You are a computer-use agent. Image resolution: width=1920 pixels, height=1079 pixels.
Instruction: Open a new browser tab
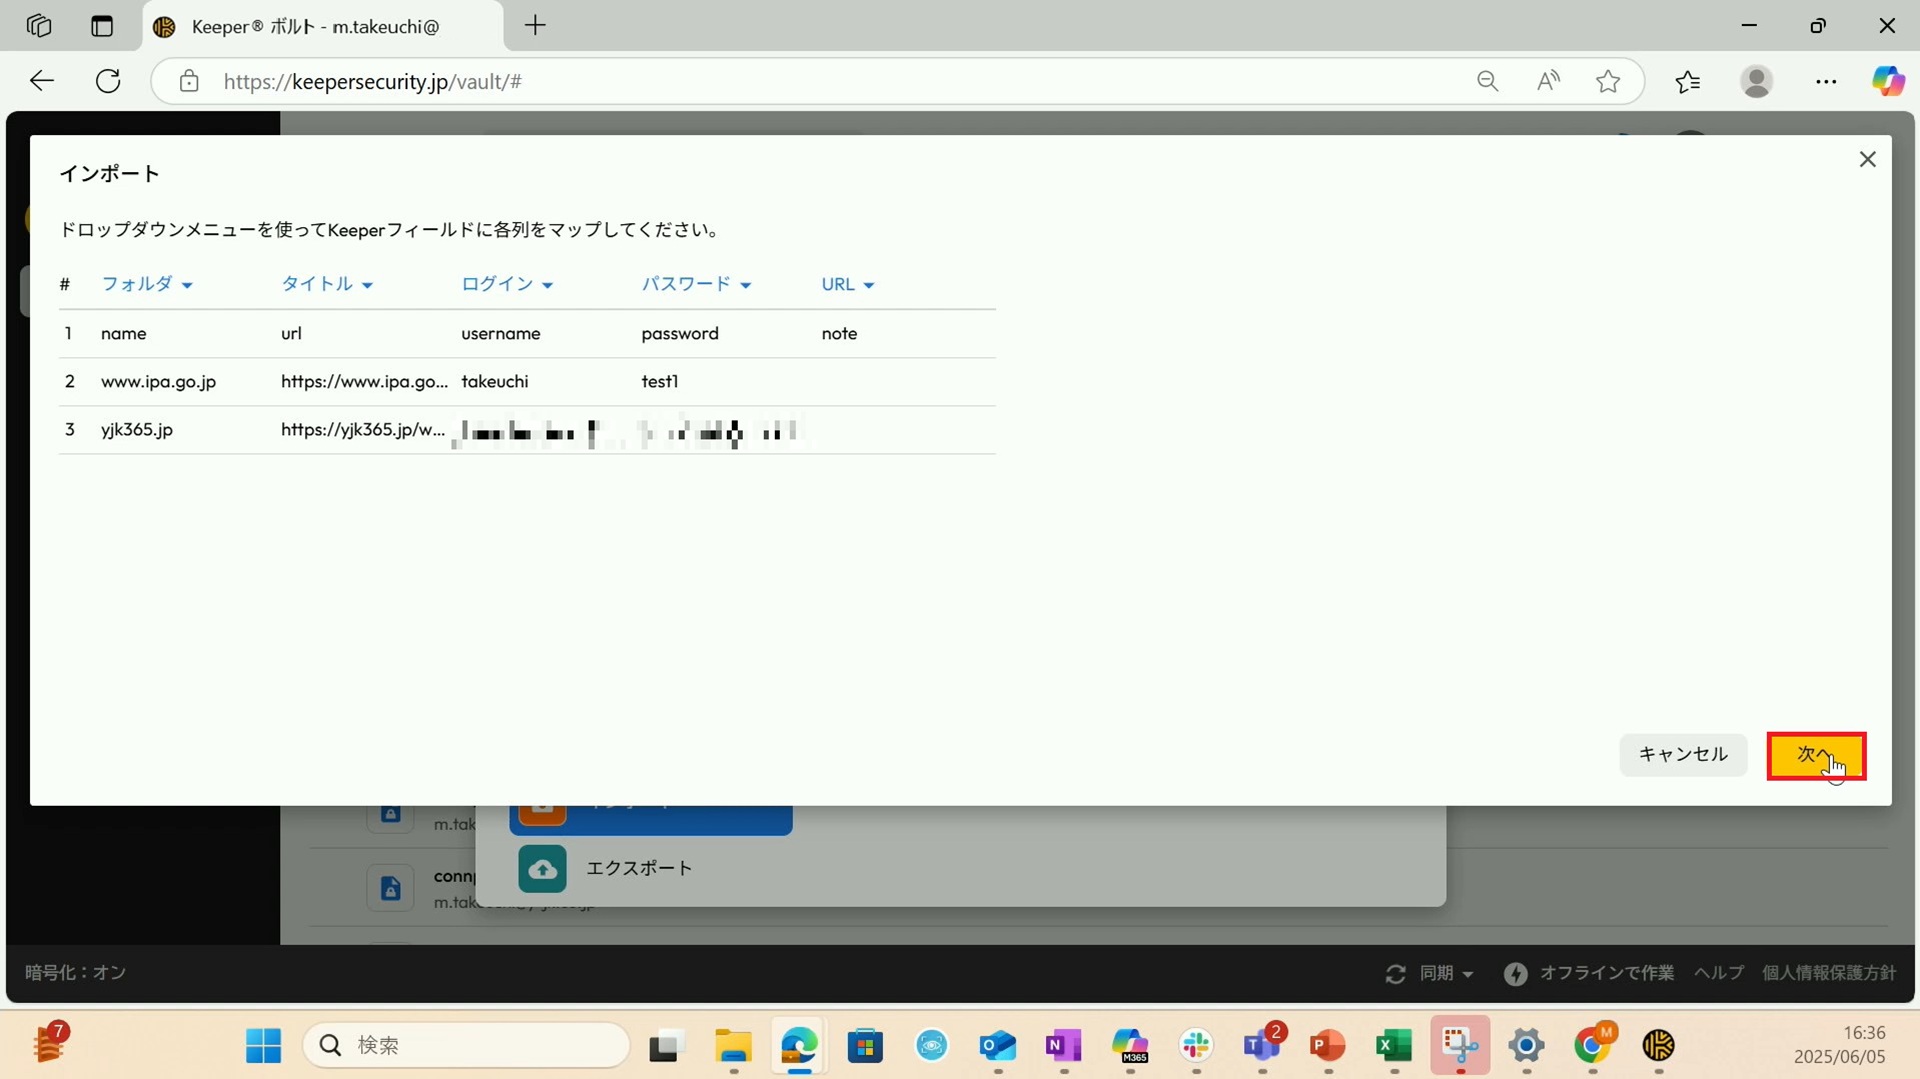click(535, 26)
